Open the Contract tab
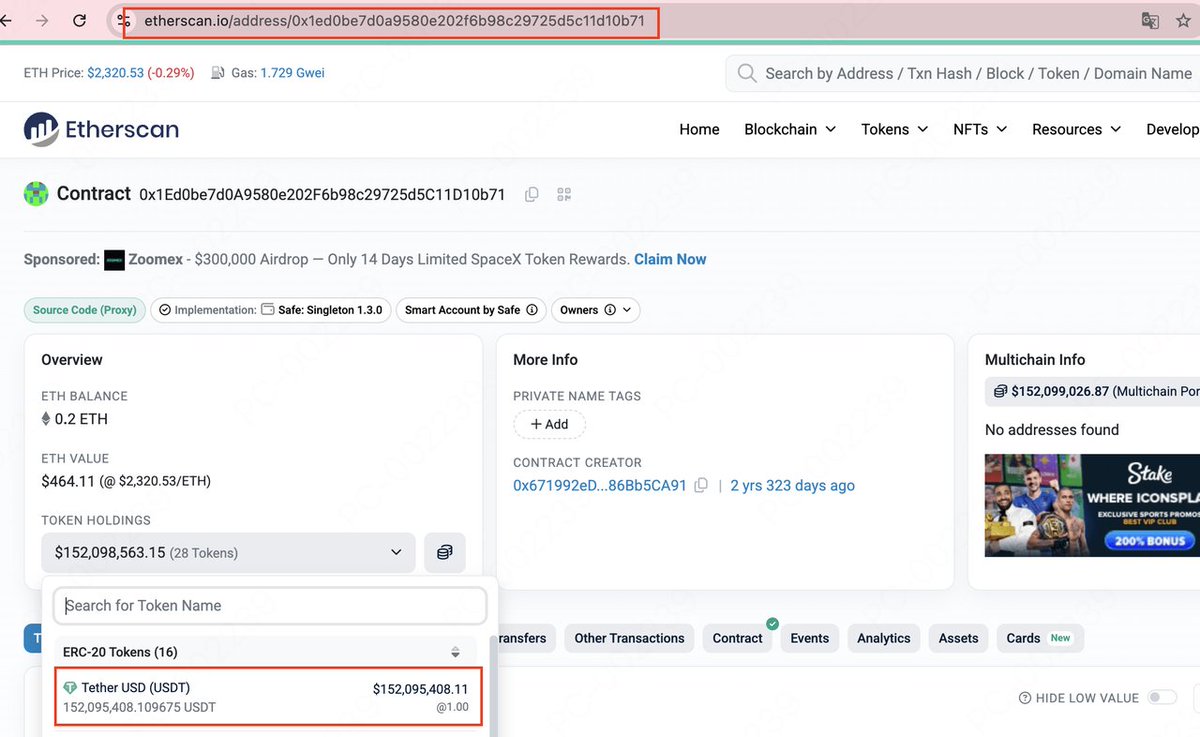The height and width of the screenshot is (737, 1200). click(738, 638)
